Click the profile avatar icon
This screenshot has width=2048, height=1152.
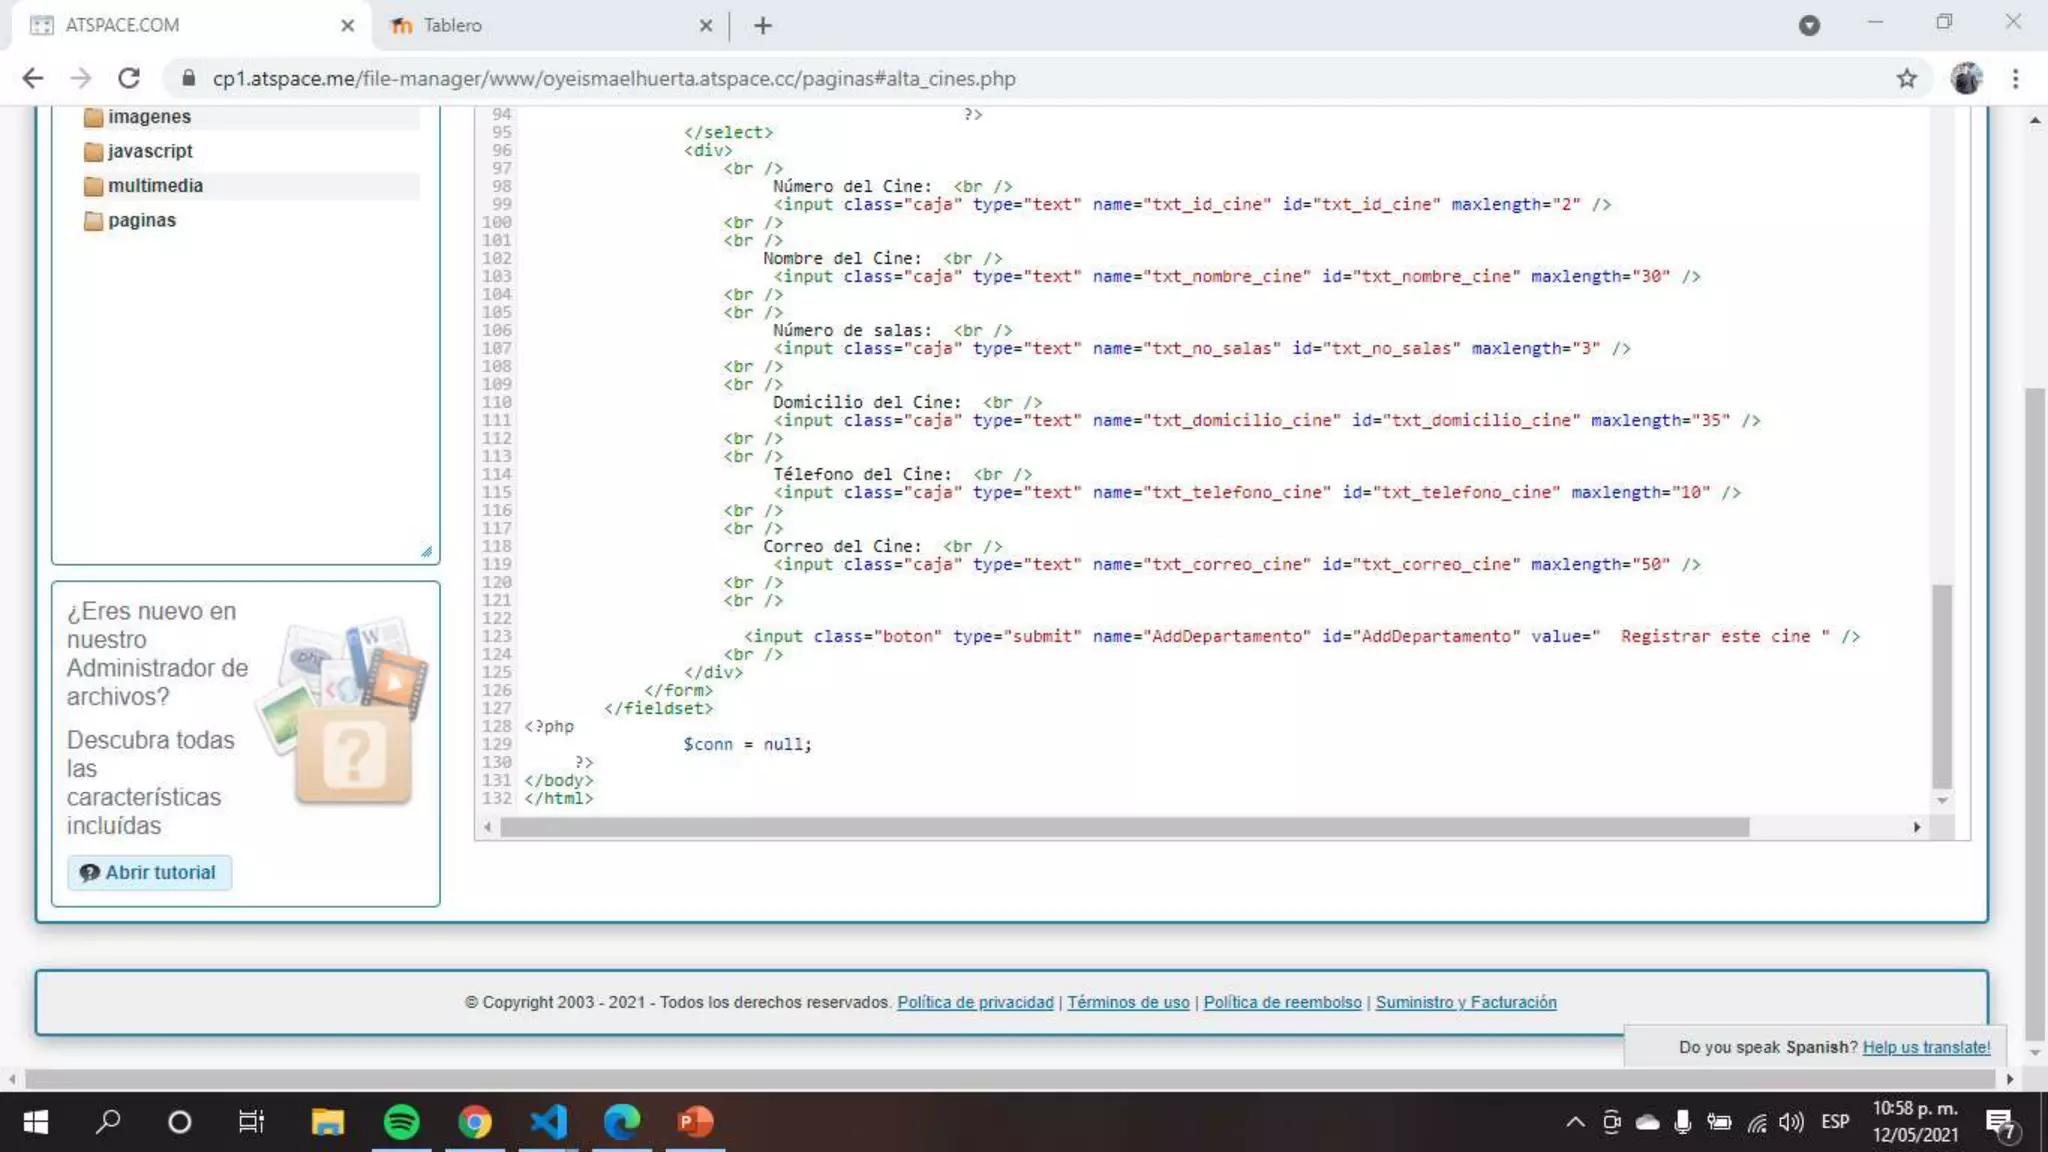(x=1966, y=78)
